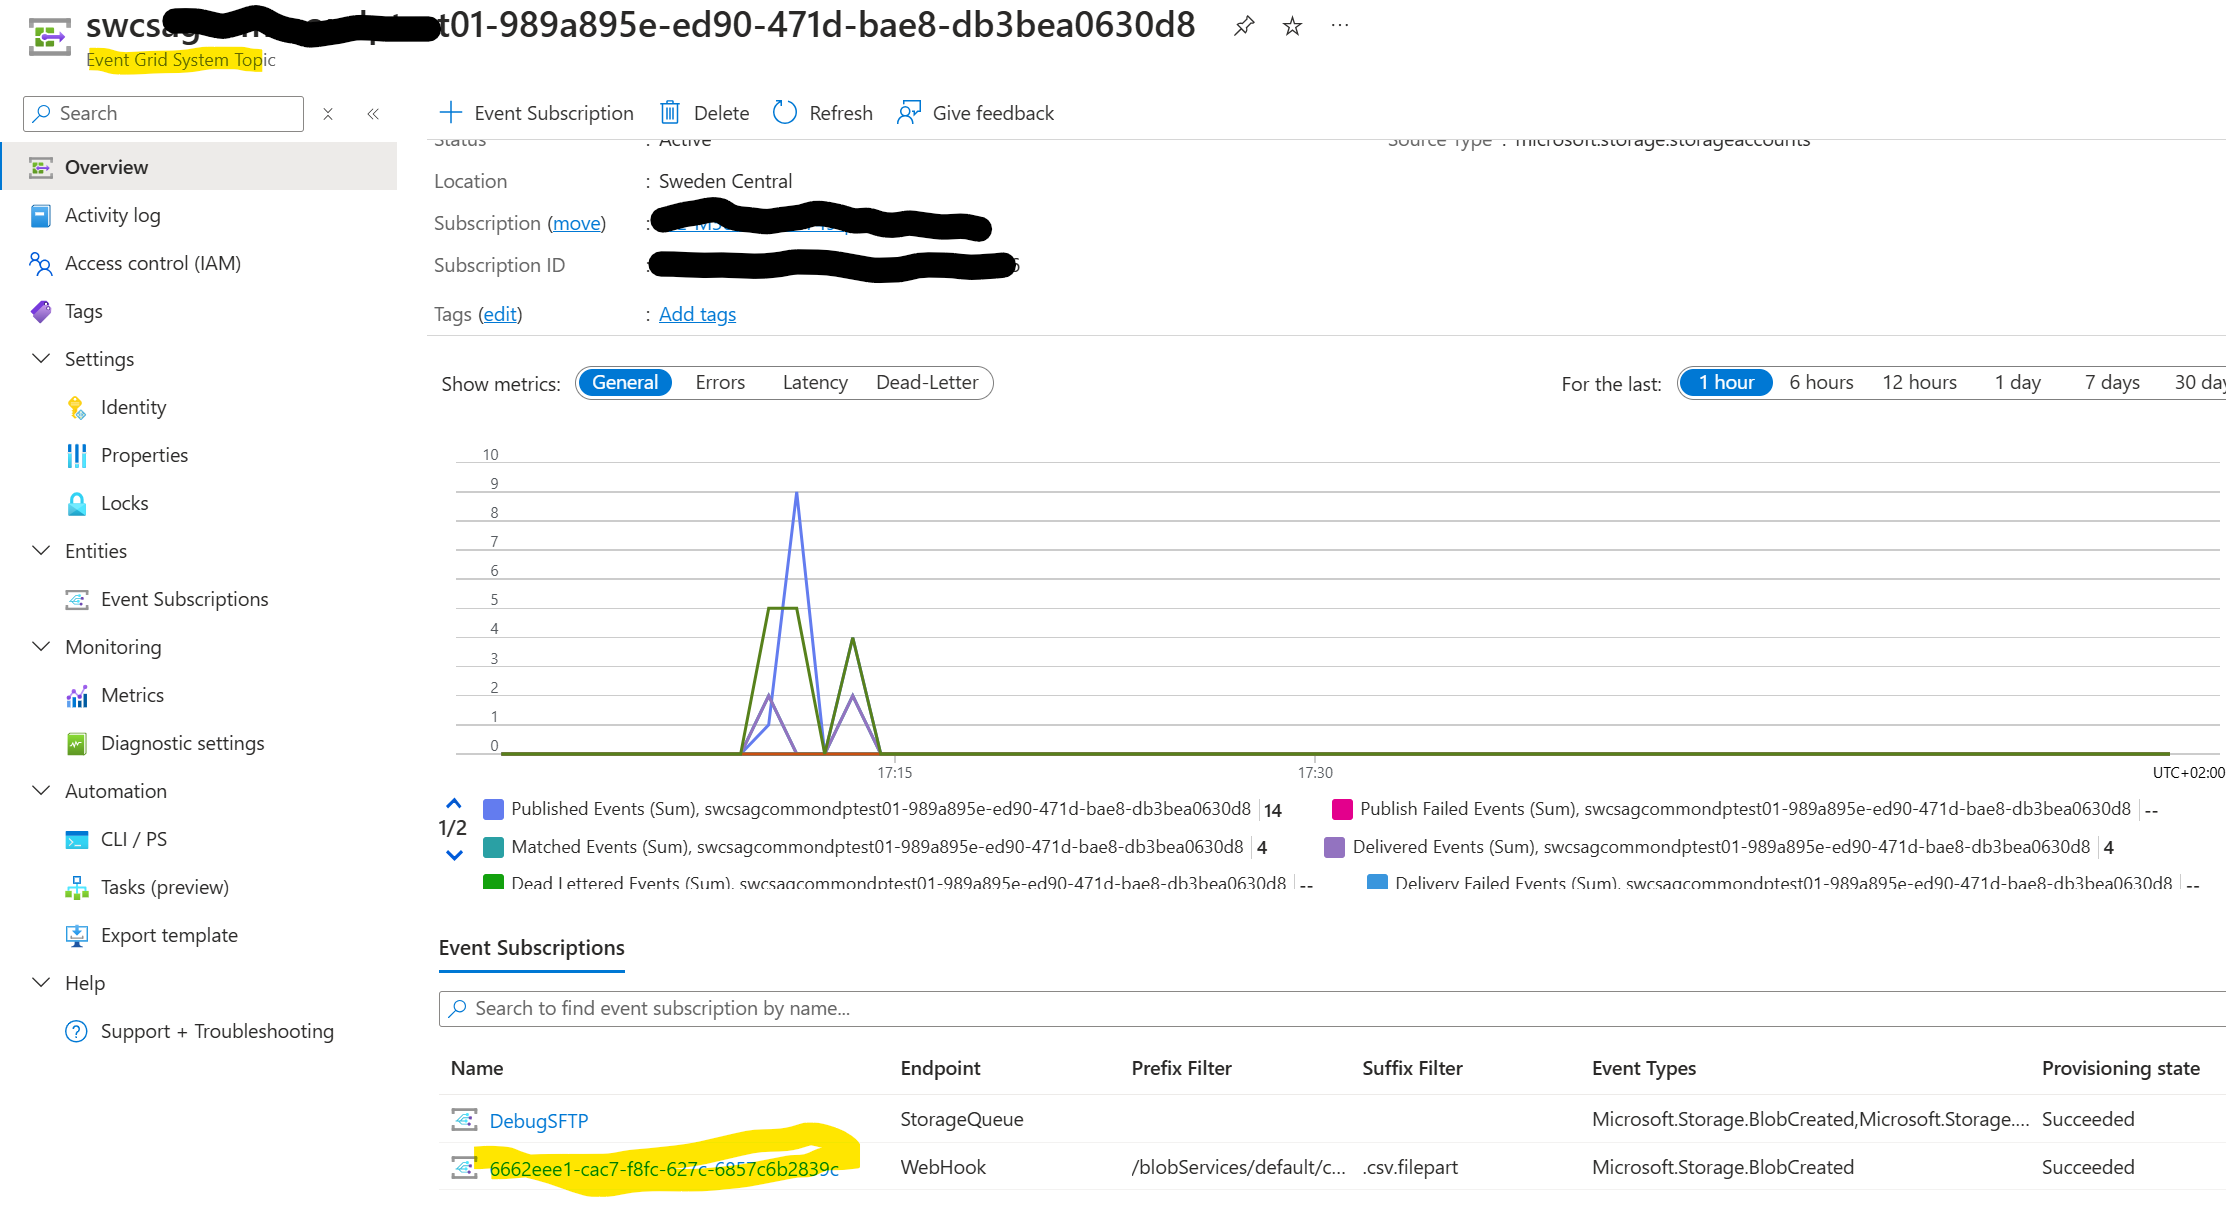Go to next legend page arrow

click(454, 855)
